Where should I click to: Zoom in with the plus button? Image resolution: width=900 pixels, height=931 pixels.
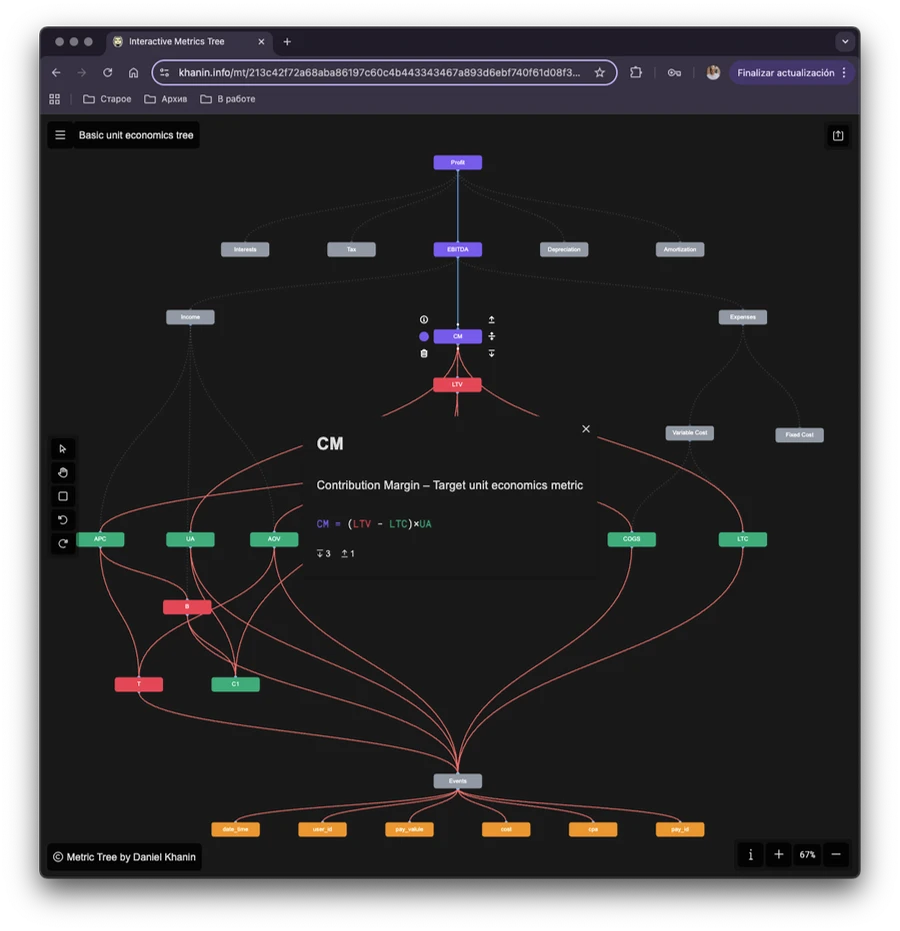pyautogui.click(x=779, y=854)
